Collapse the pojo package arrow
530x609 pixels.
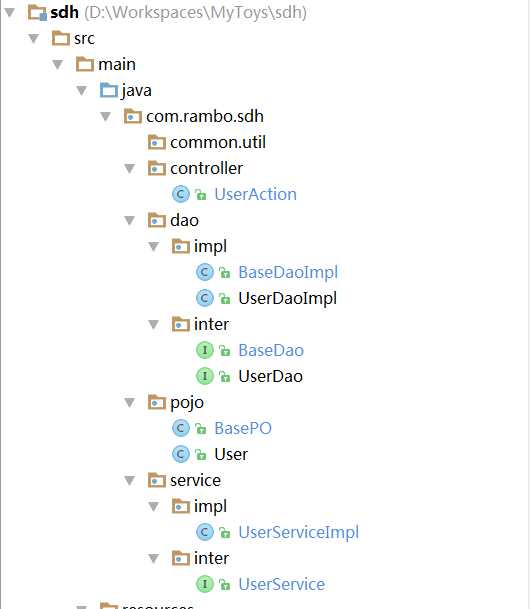[129, 402]
